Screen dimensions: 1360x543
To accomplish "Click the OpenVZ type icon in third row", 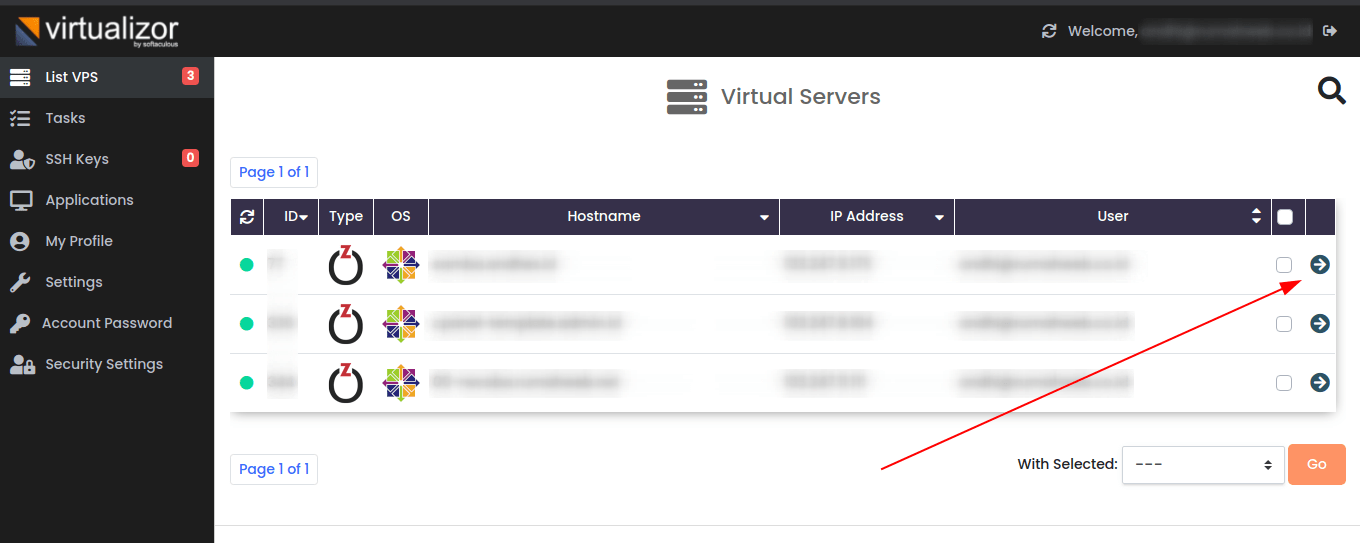I will click(x=346, y=383).
